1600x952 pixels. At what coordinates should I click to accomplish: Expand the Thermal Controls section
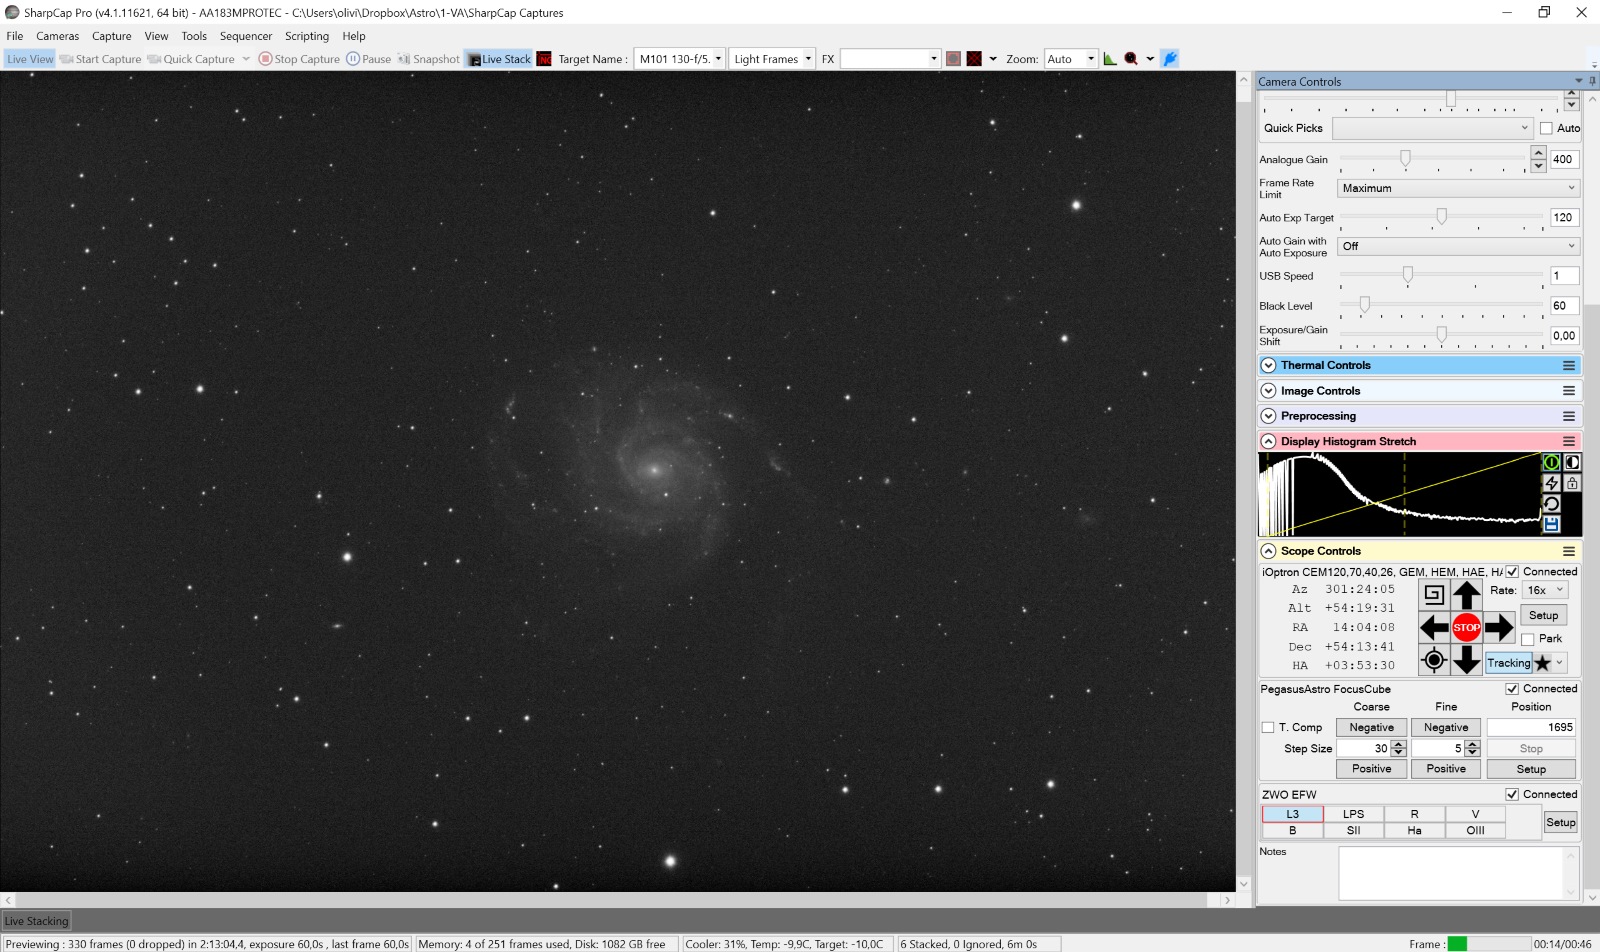click(x=1269, y=366)
